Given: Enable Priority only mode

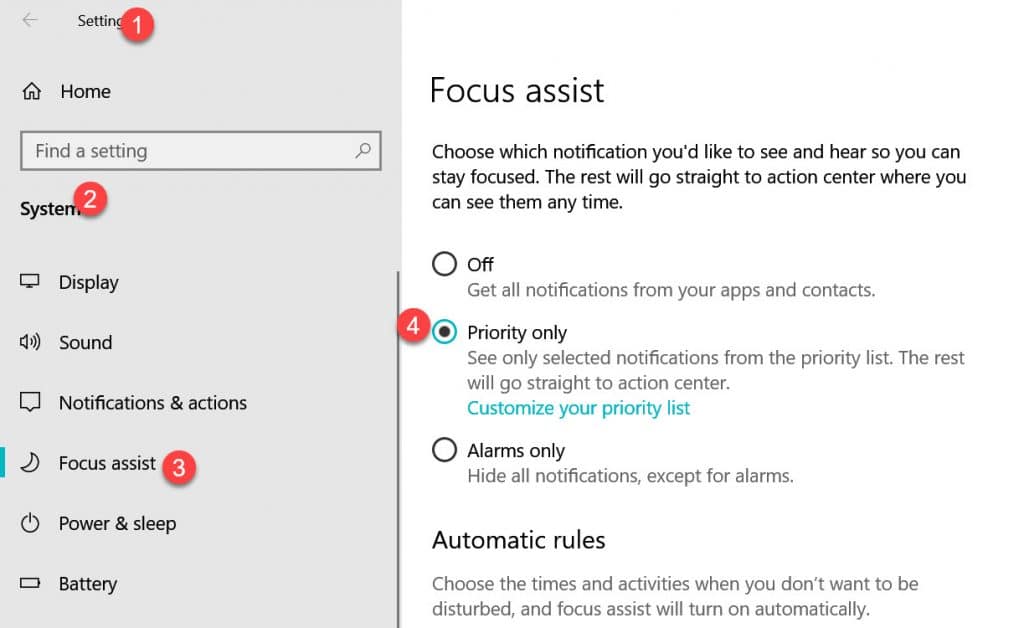Looking at the screenshot, I should tap(444, 331).
